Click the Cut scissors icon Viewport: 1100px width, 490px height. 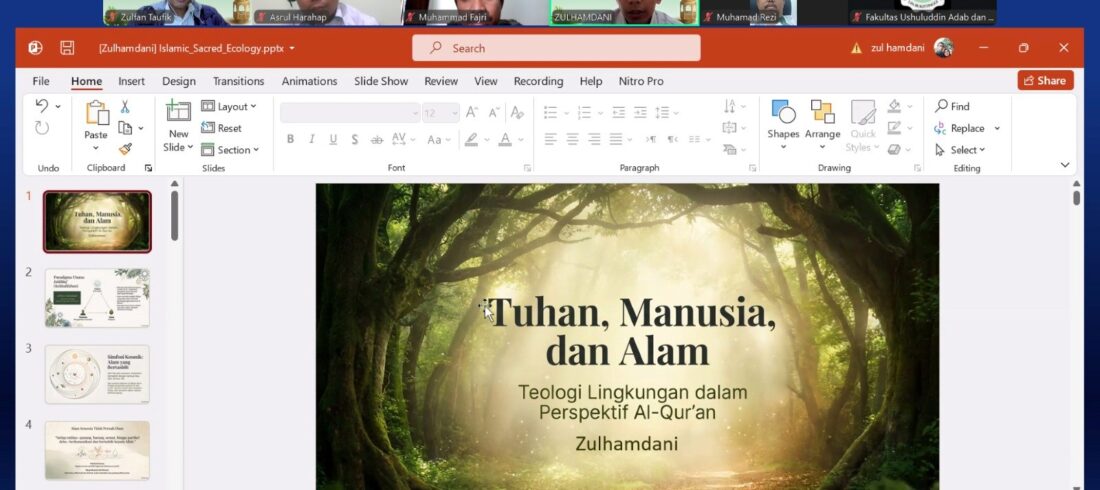pyautogui.click(x=125, y=107)
